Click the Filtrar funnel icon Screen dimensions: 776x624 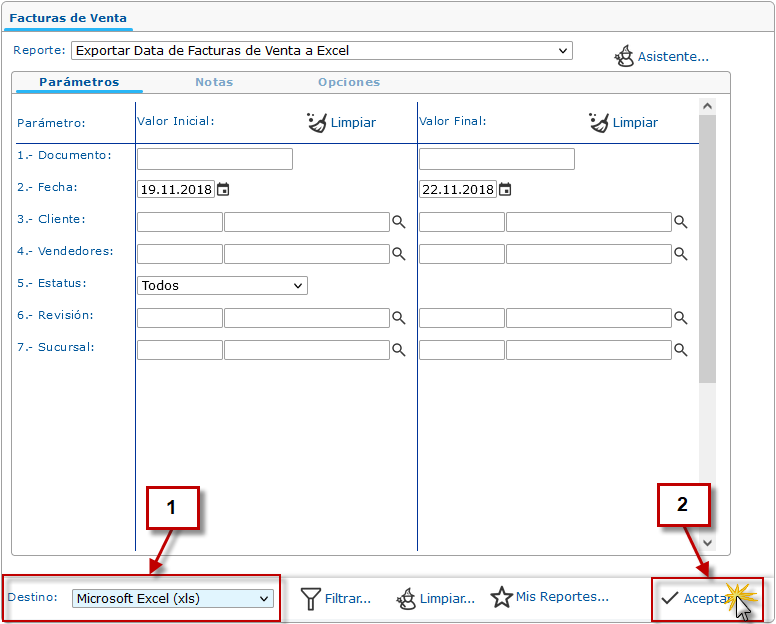click(310, 599)
